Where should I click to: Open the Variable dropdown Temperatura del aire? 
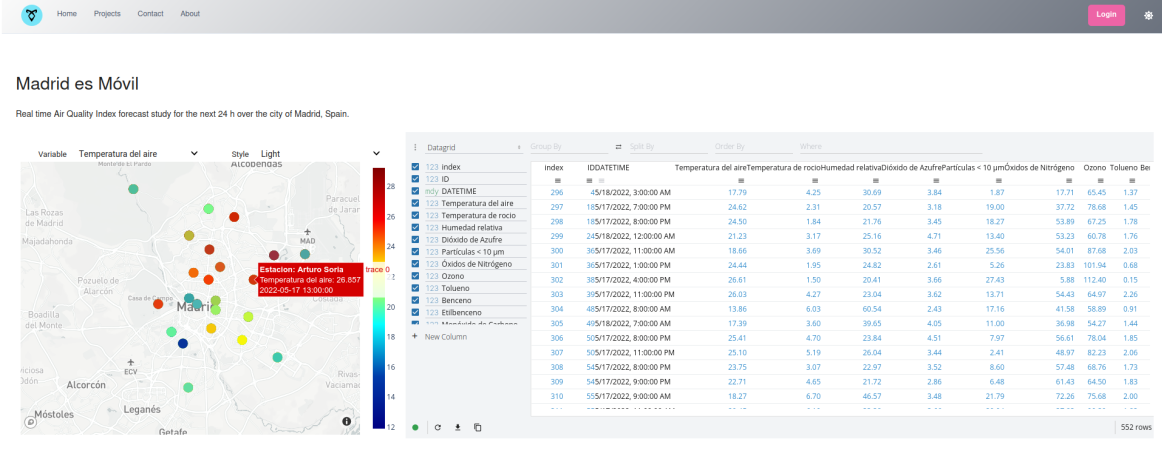point(138,153)
